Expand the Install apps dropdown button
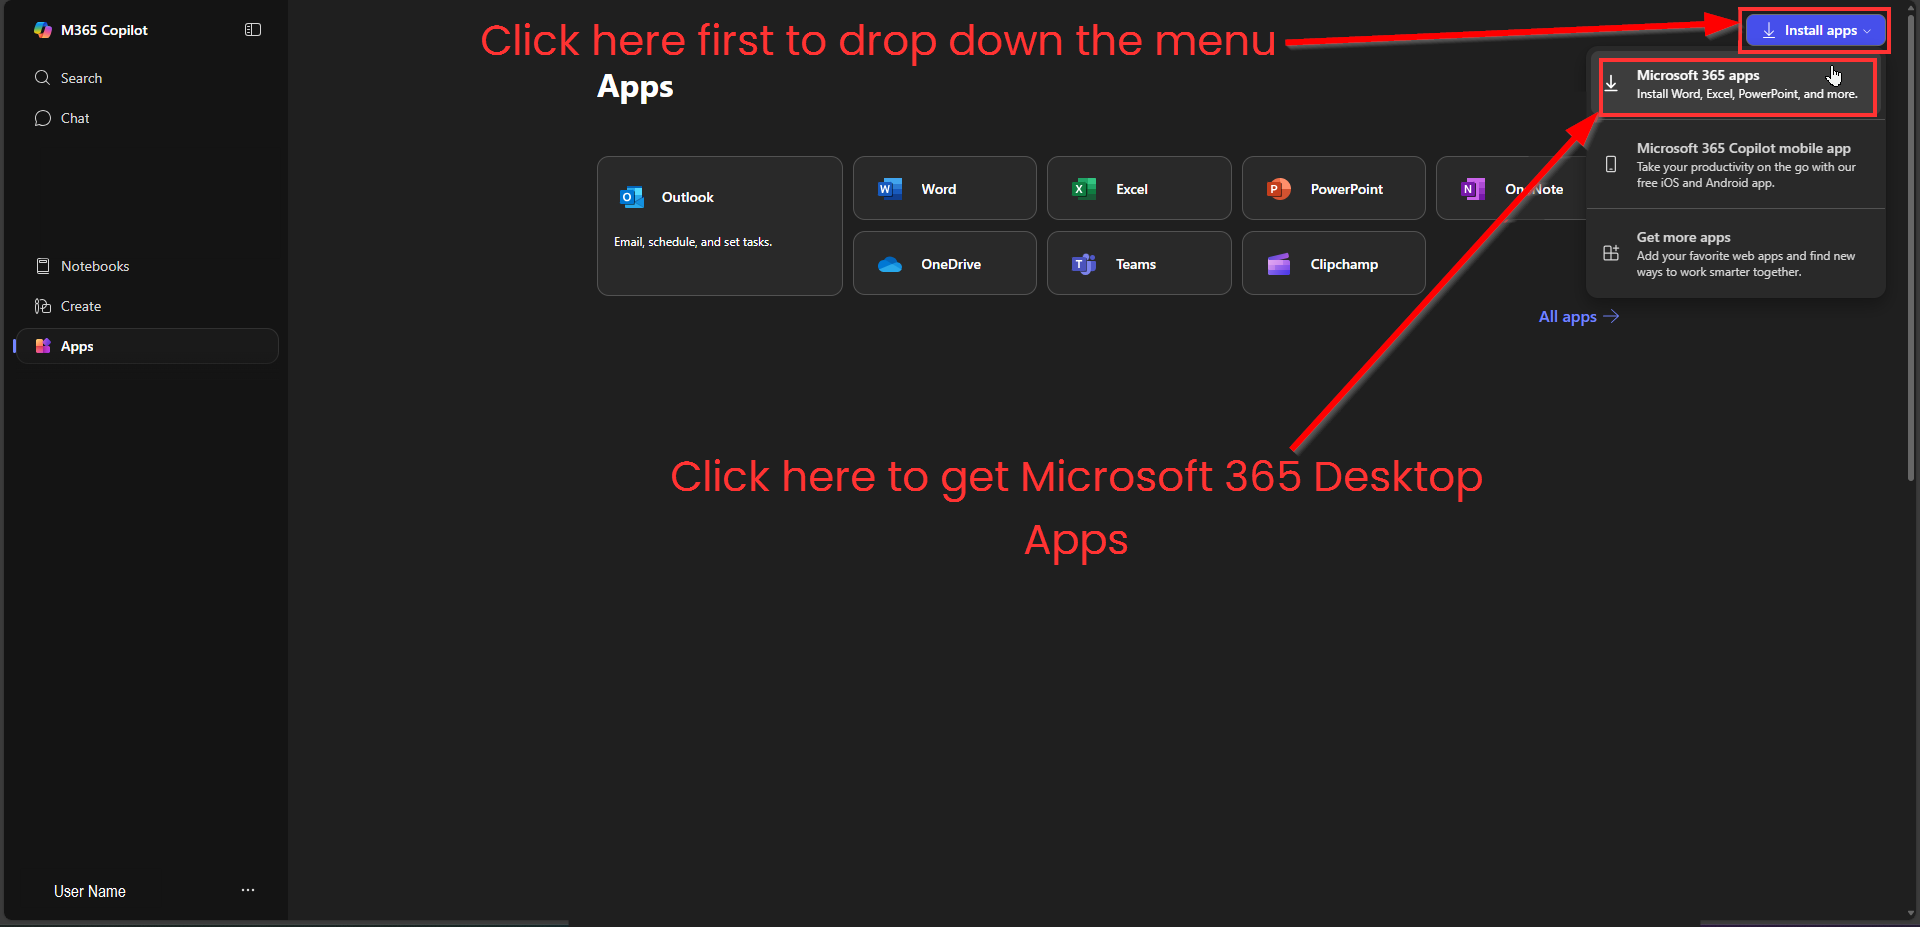The width and height of the screenshot is (1920, 927). tap(1816, 31)
